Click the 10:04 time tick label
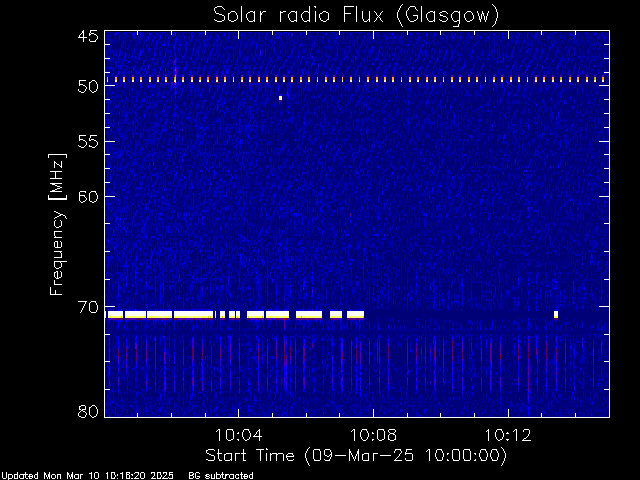 coord(239,435)
